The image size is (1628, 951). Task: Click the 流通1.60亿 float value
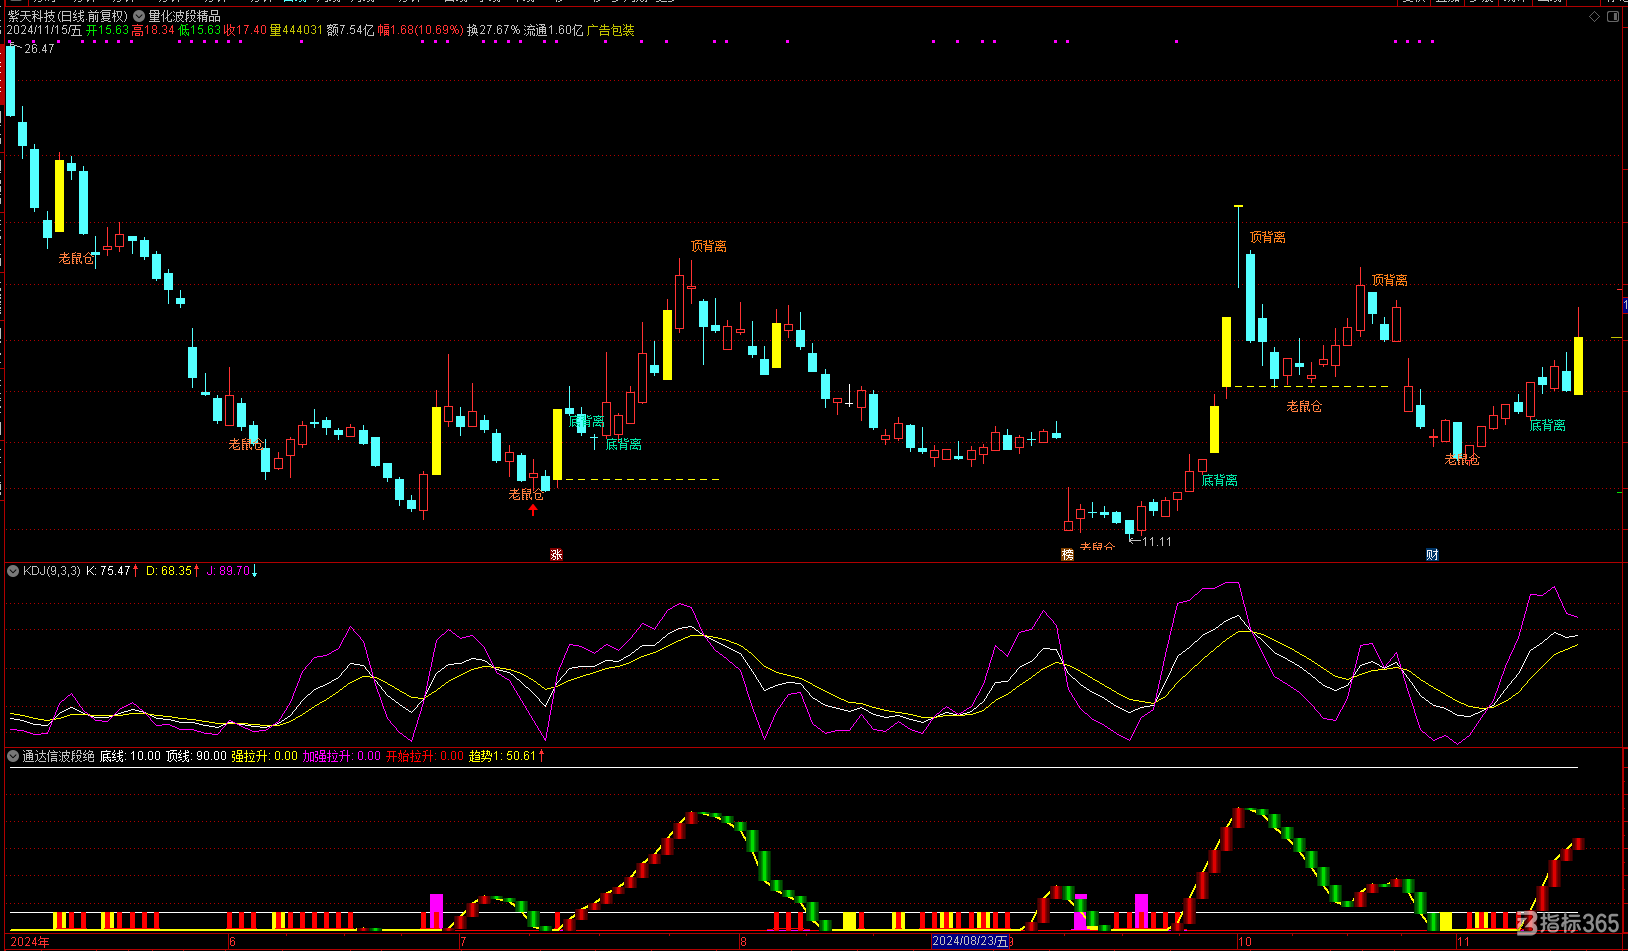pyautogui.click(x=553, y=30)
